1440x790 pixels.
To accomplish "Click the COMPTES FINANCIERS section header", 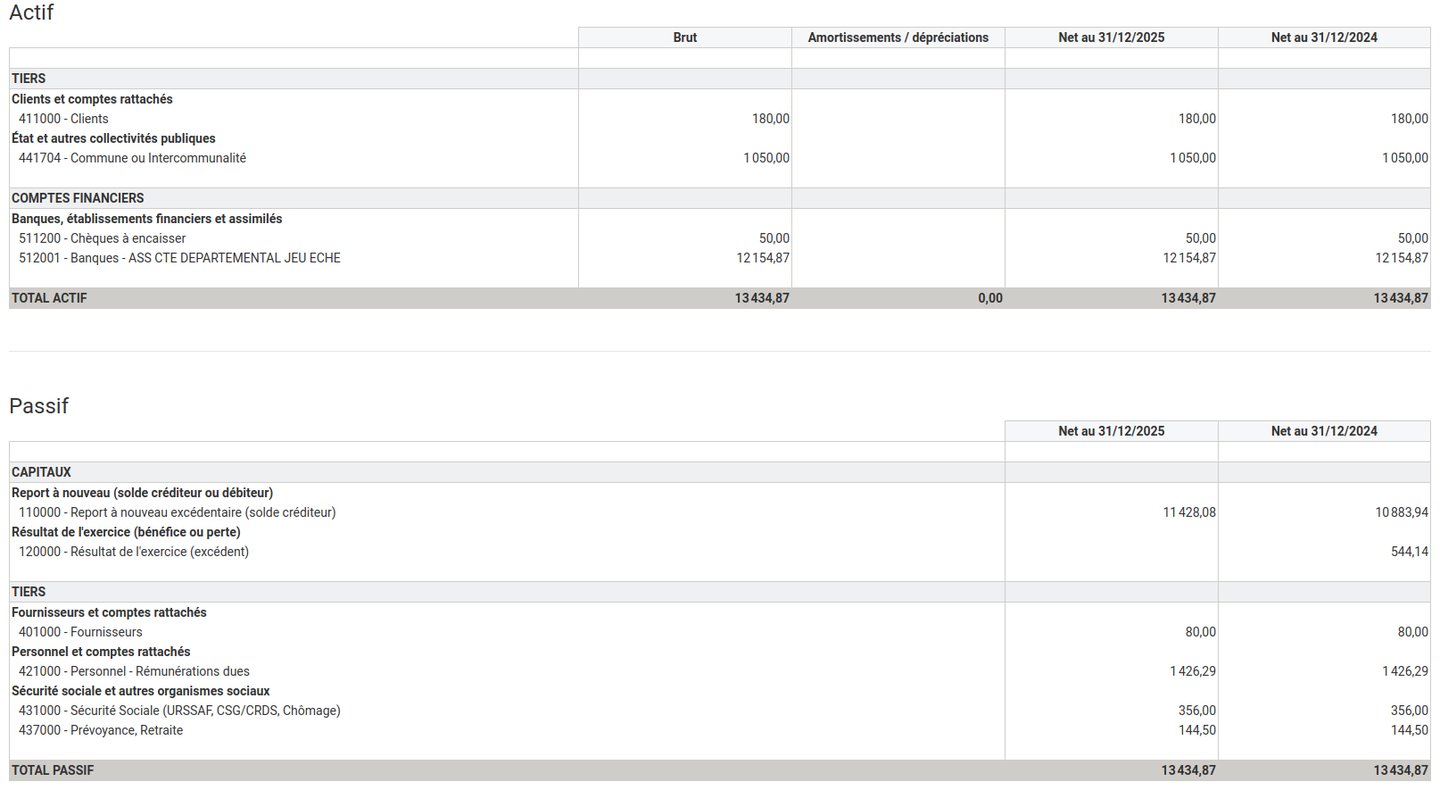I will (77, 198).
